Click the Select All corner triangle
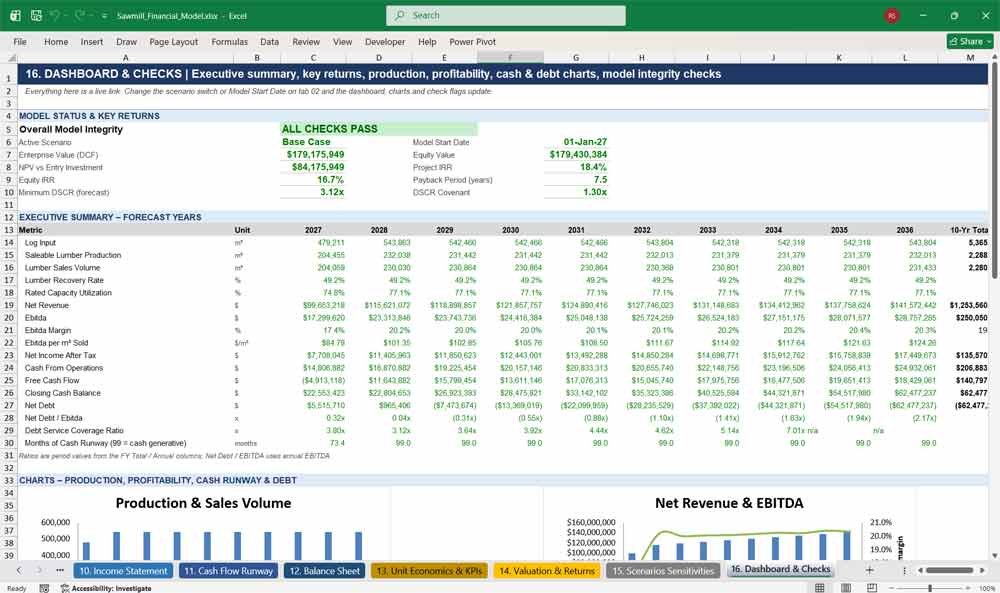The width and height of the screenshot is (1000, 593). (10, 57)
